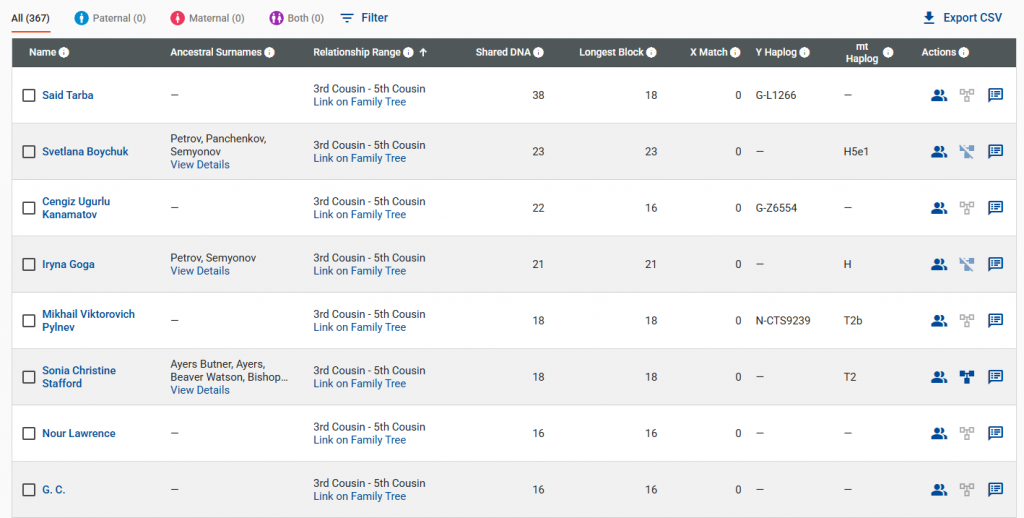Sort by Relationship Range arrow
1024x518 pixels.
tap(423, 53)
